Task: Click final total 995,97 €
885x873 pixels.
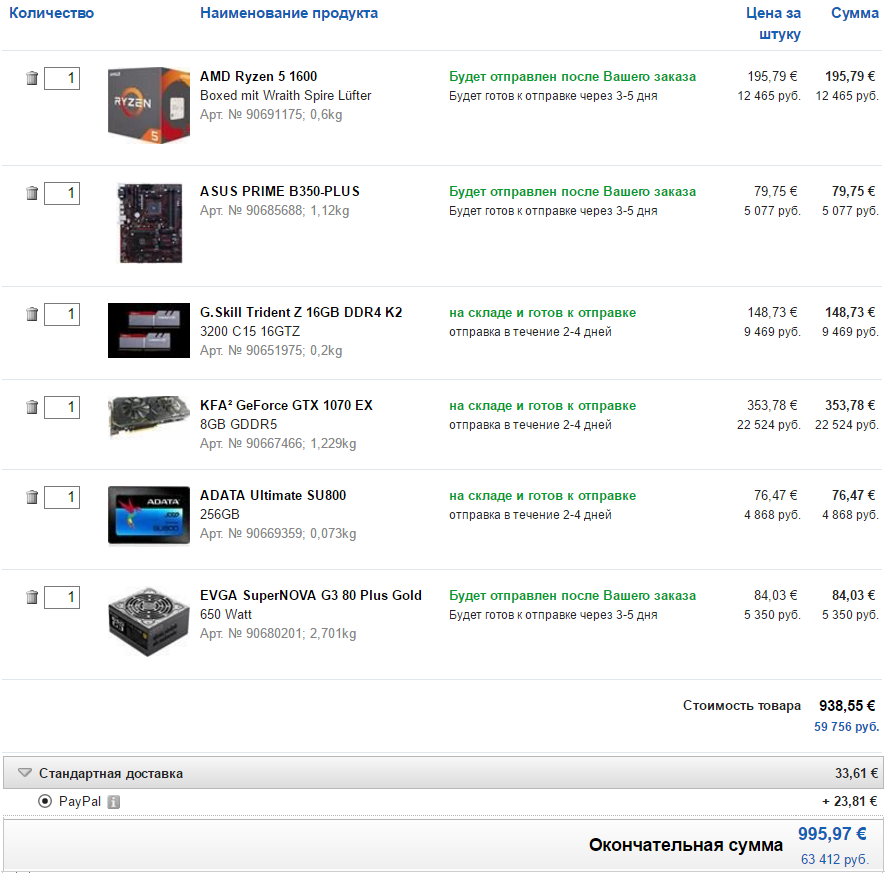Action: 832,833
